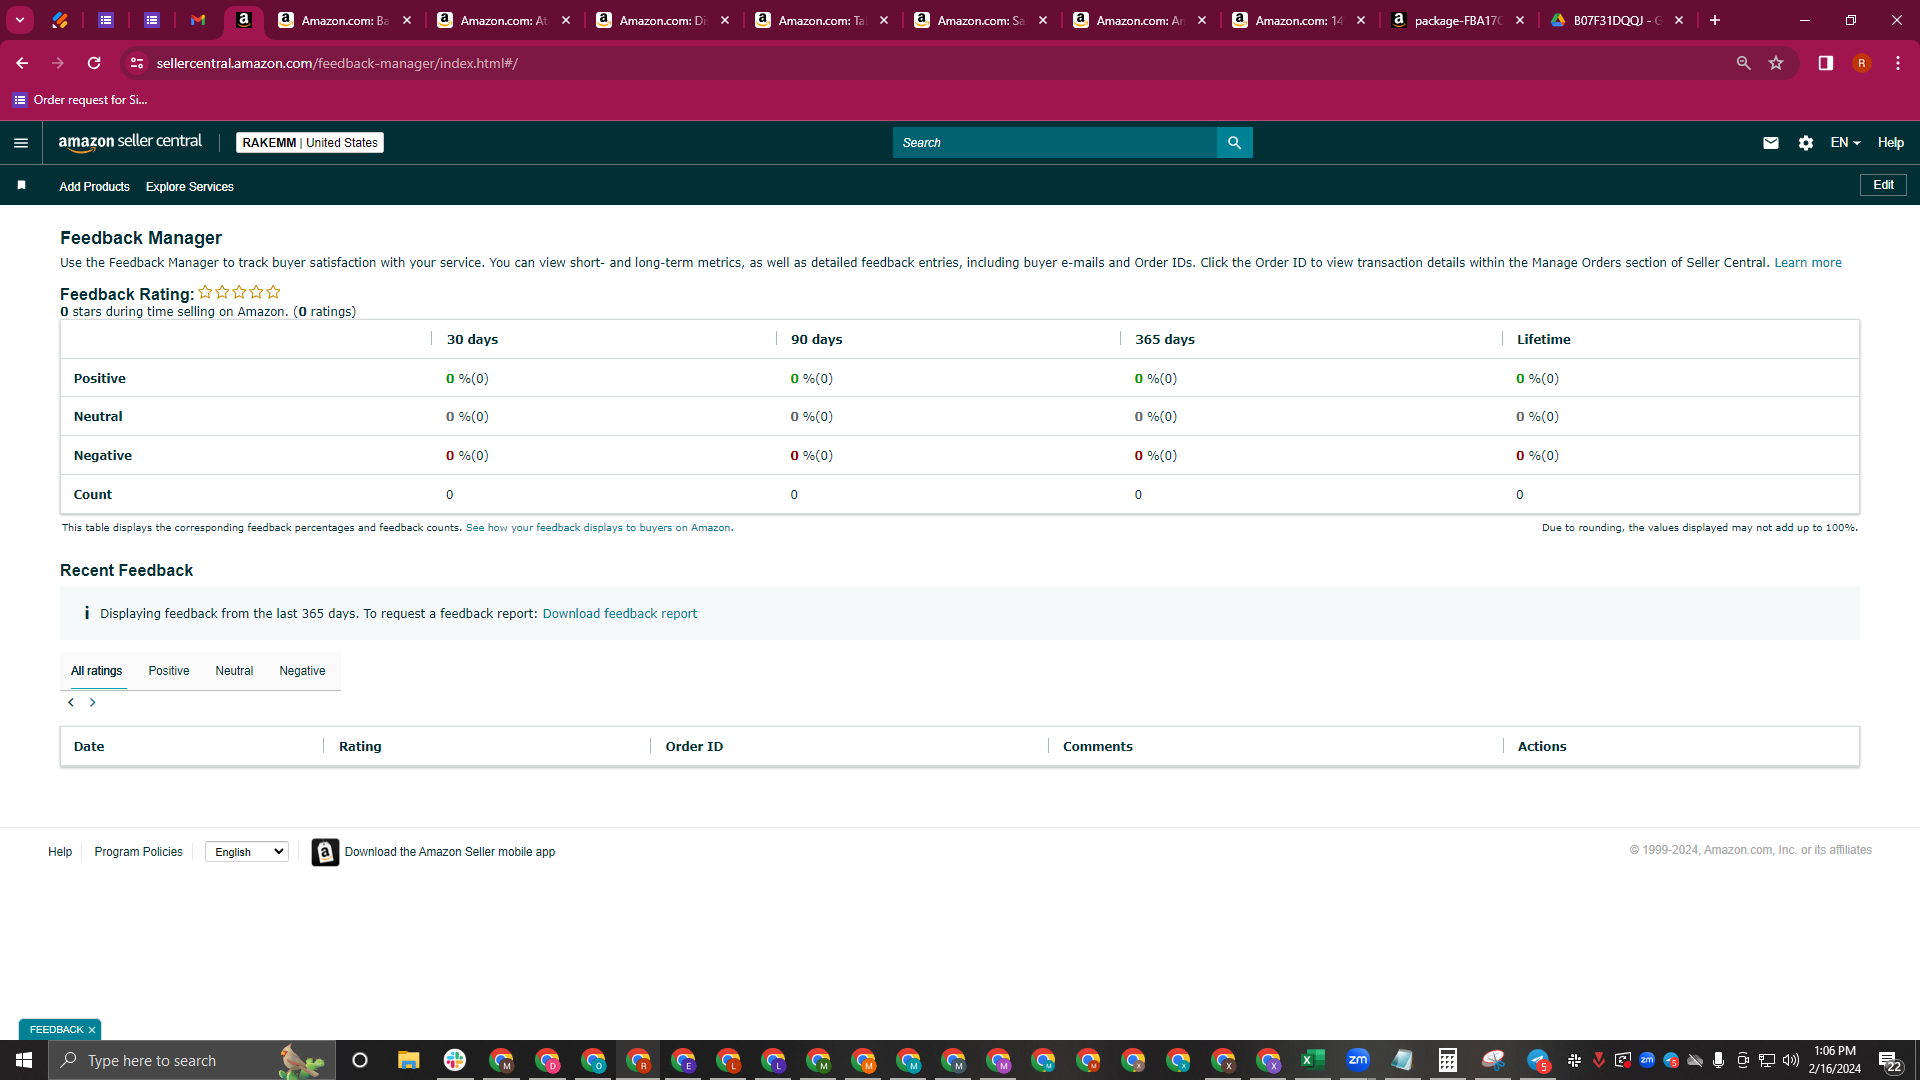Click the Rating column header
The image size is (1920, 1080).
(360, 747)
